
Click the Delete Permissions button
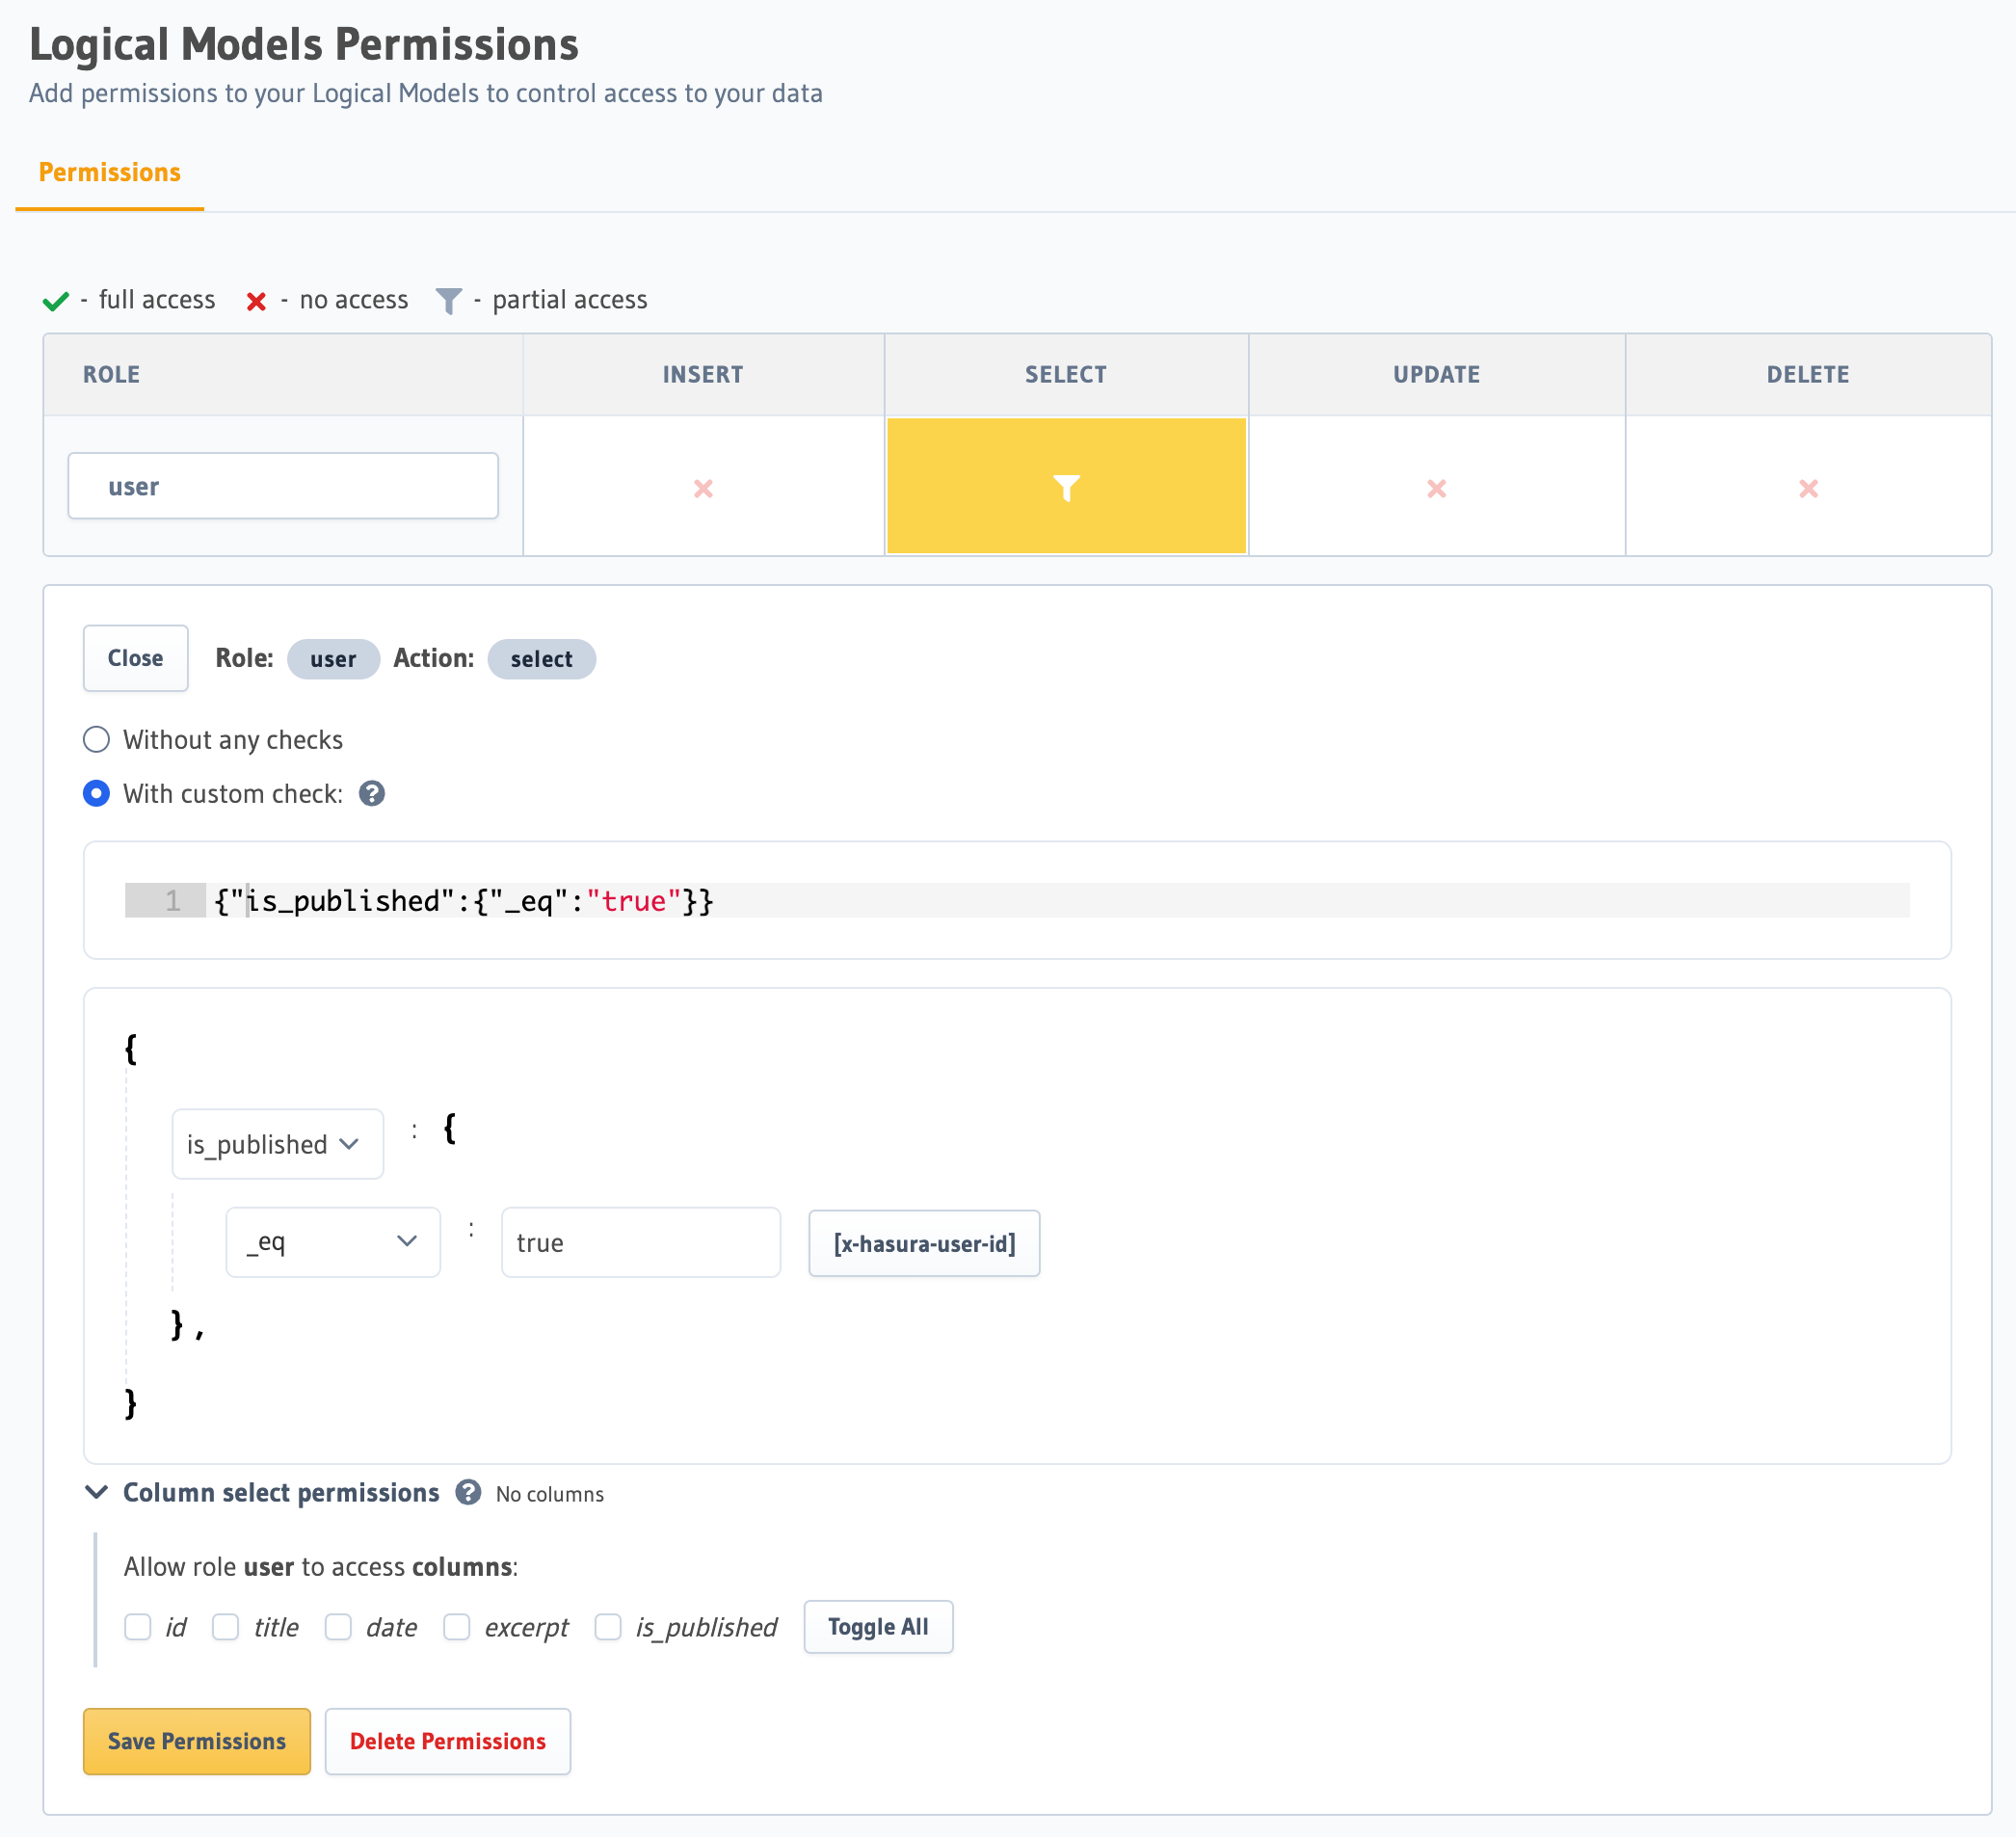[447, 1741]
